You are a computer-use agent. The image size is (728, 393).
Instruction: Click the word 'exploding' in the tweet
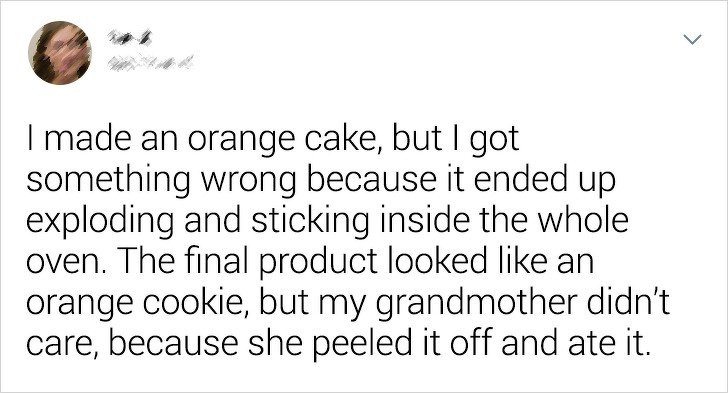pyautogui.click(x=100, y=222)
